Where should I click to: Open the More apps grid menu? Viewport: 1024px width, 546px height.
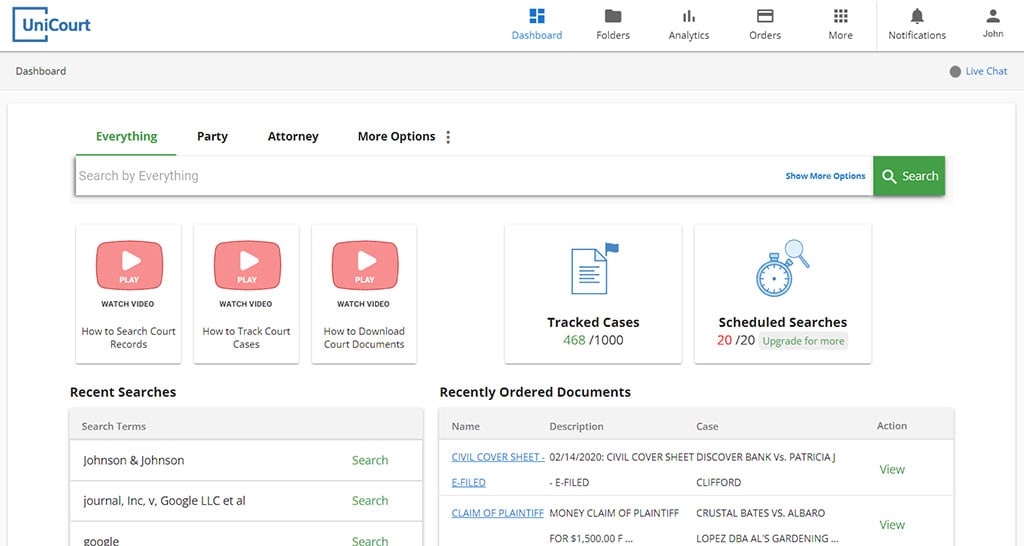(x=841, y=24)
